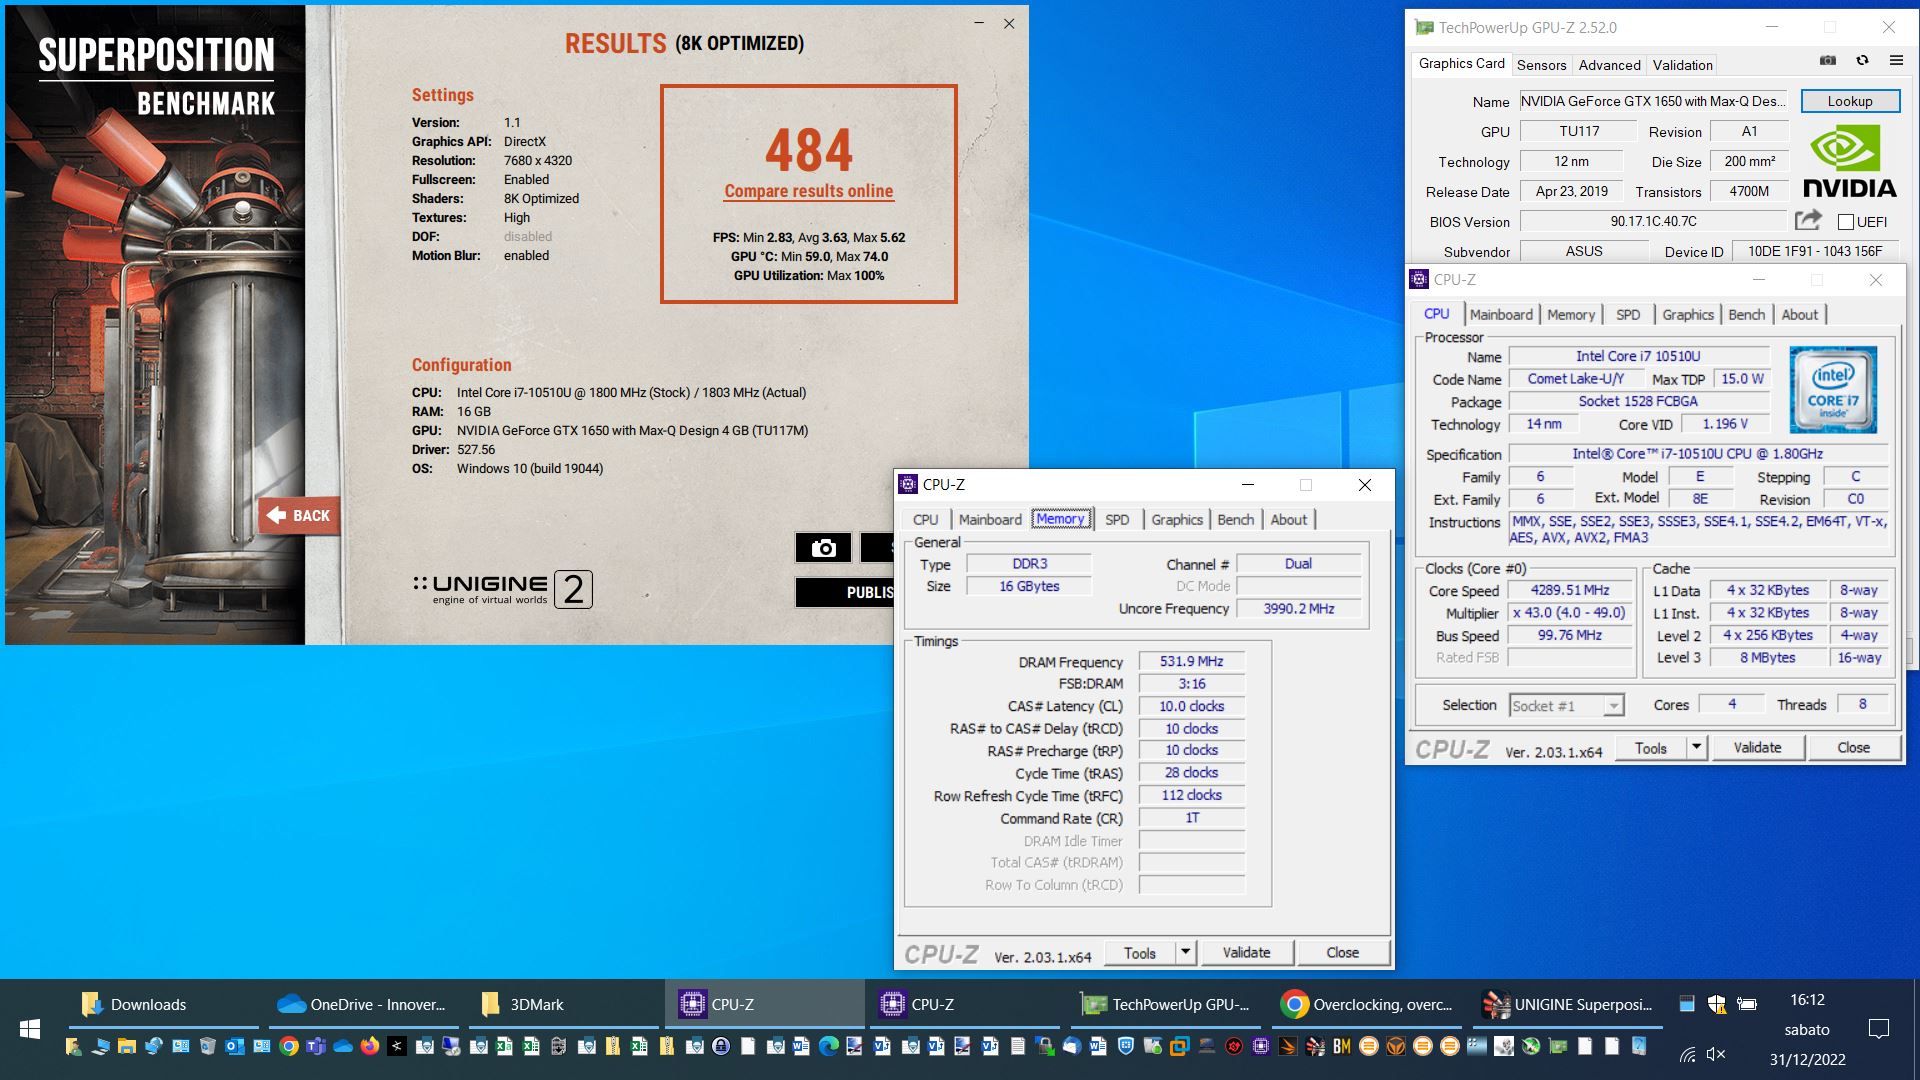Click the 484 benchmark score

[x=808, y=150]
